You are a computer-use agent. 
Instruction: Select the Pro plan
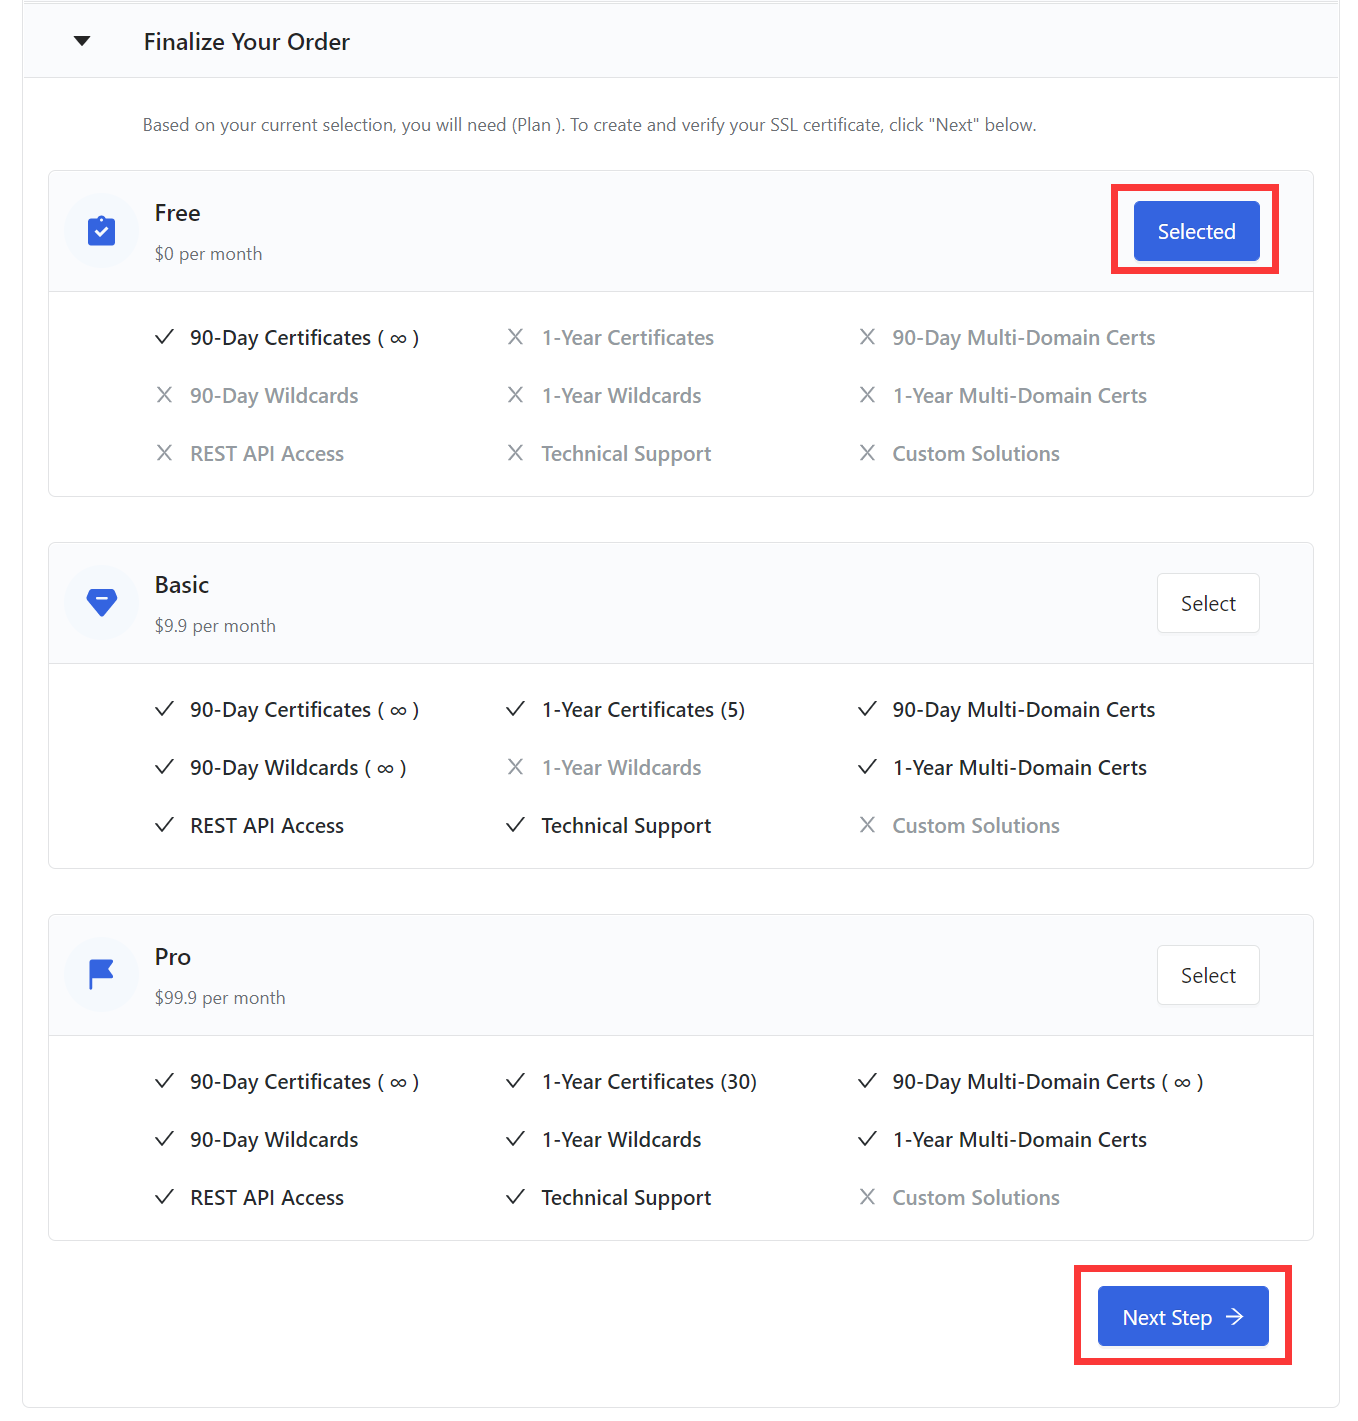(x=1207, y=975)
